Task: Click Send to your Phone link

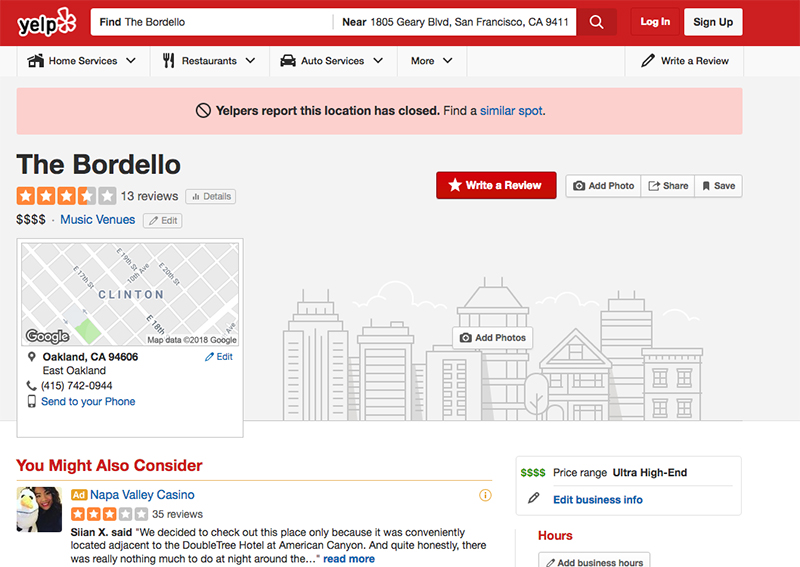Action: (88, 402)
